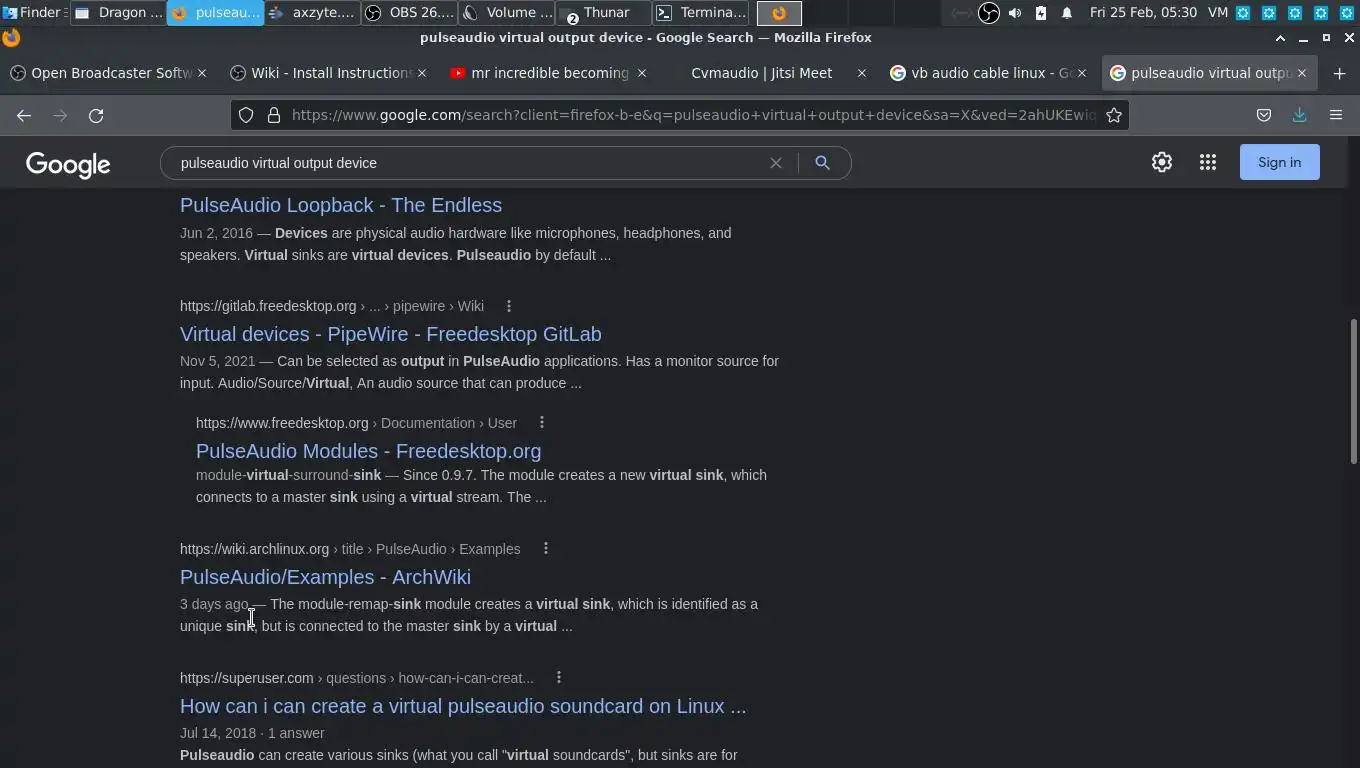Open the tracking protection shield icon
The image size is (1360, 768).
coord(246,115)
